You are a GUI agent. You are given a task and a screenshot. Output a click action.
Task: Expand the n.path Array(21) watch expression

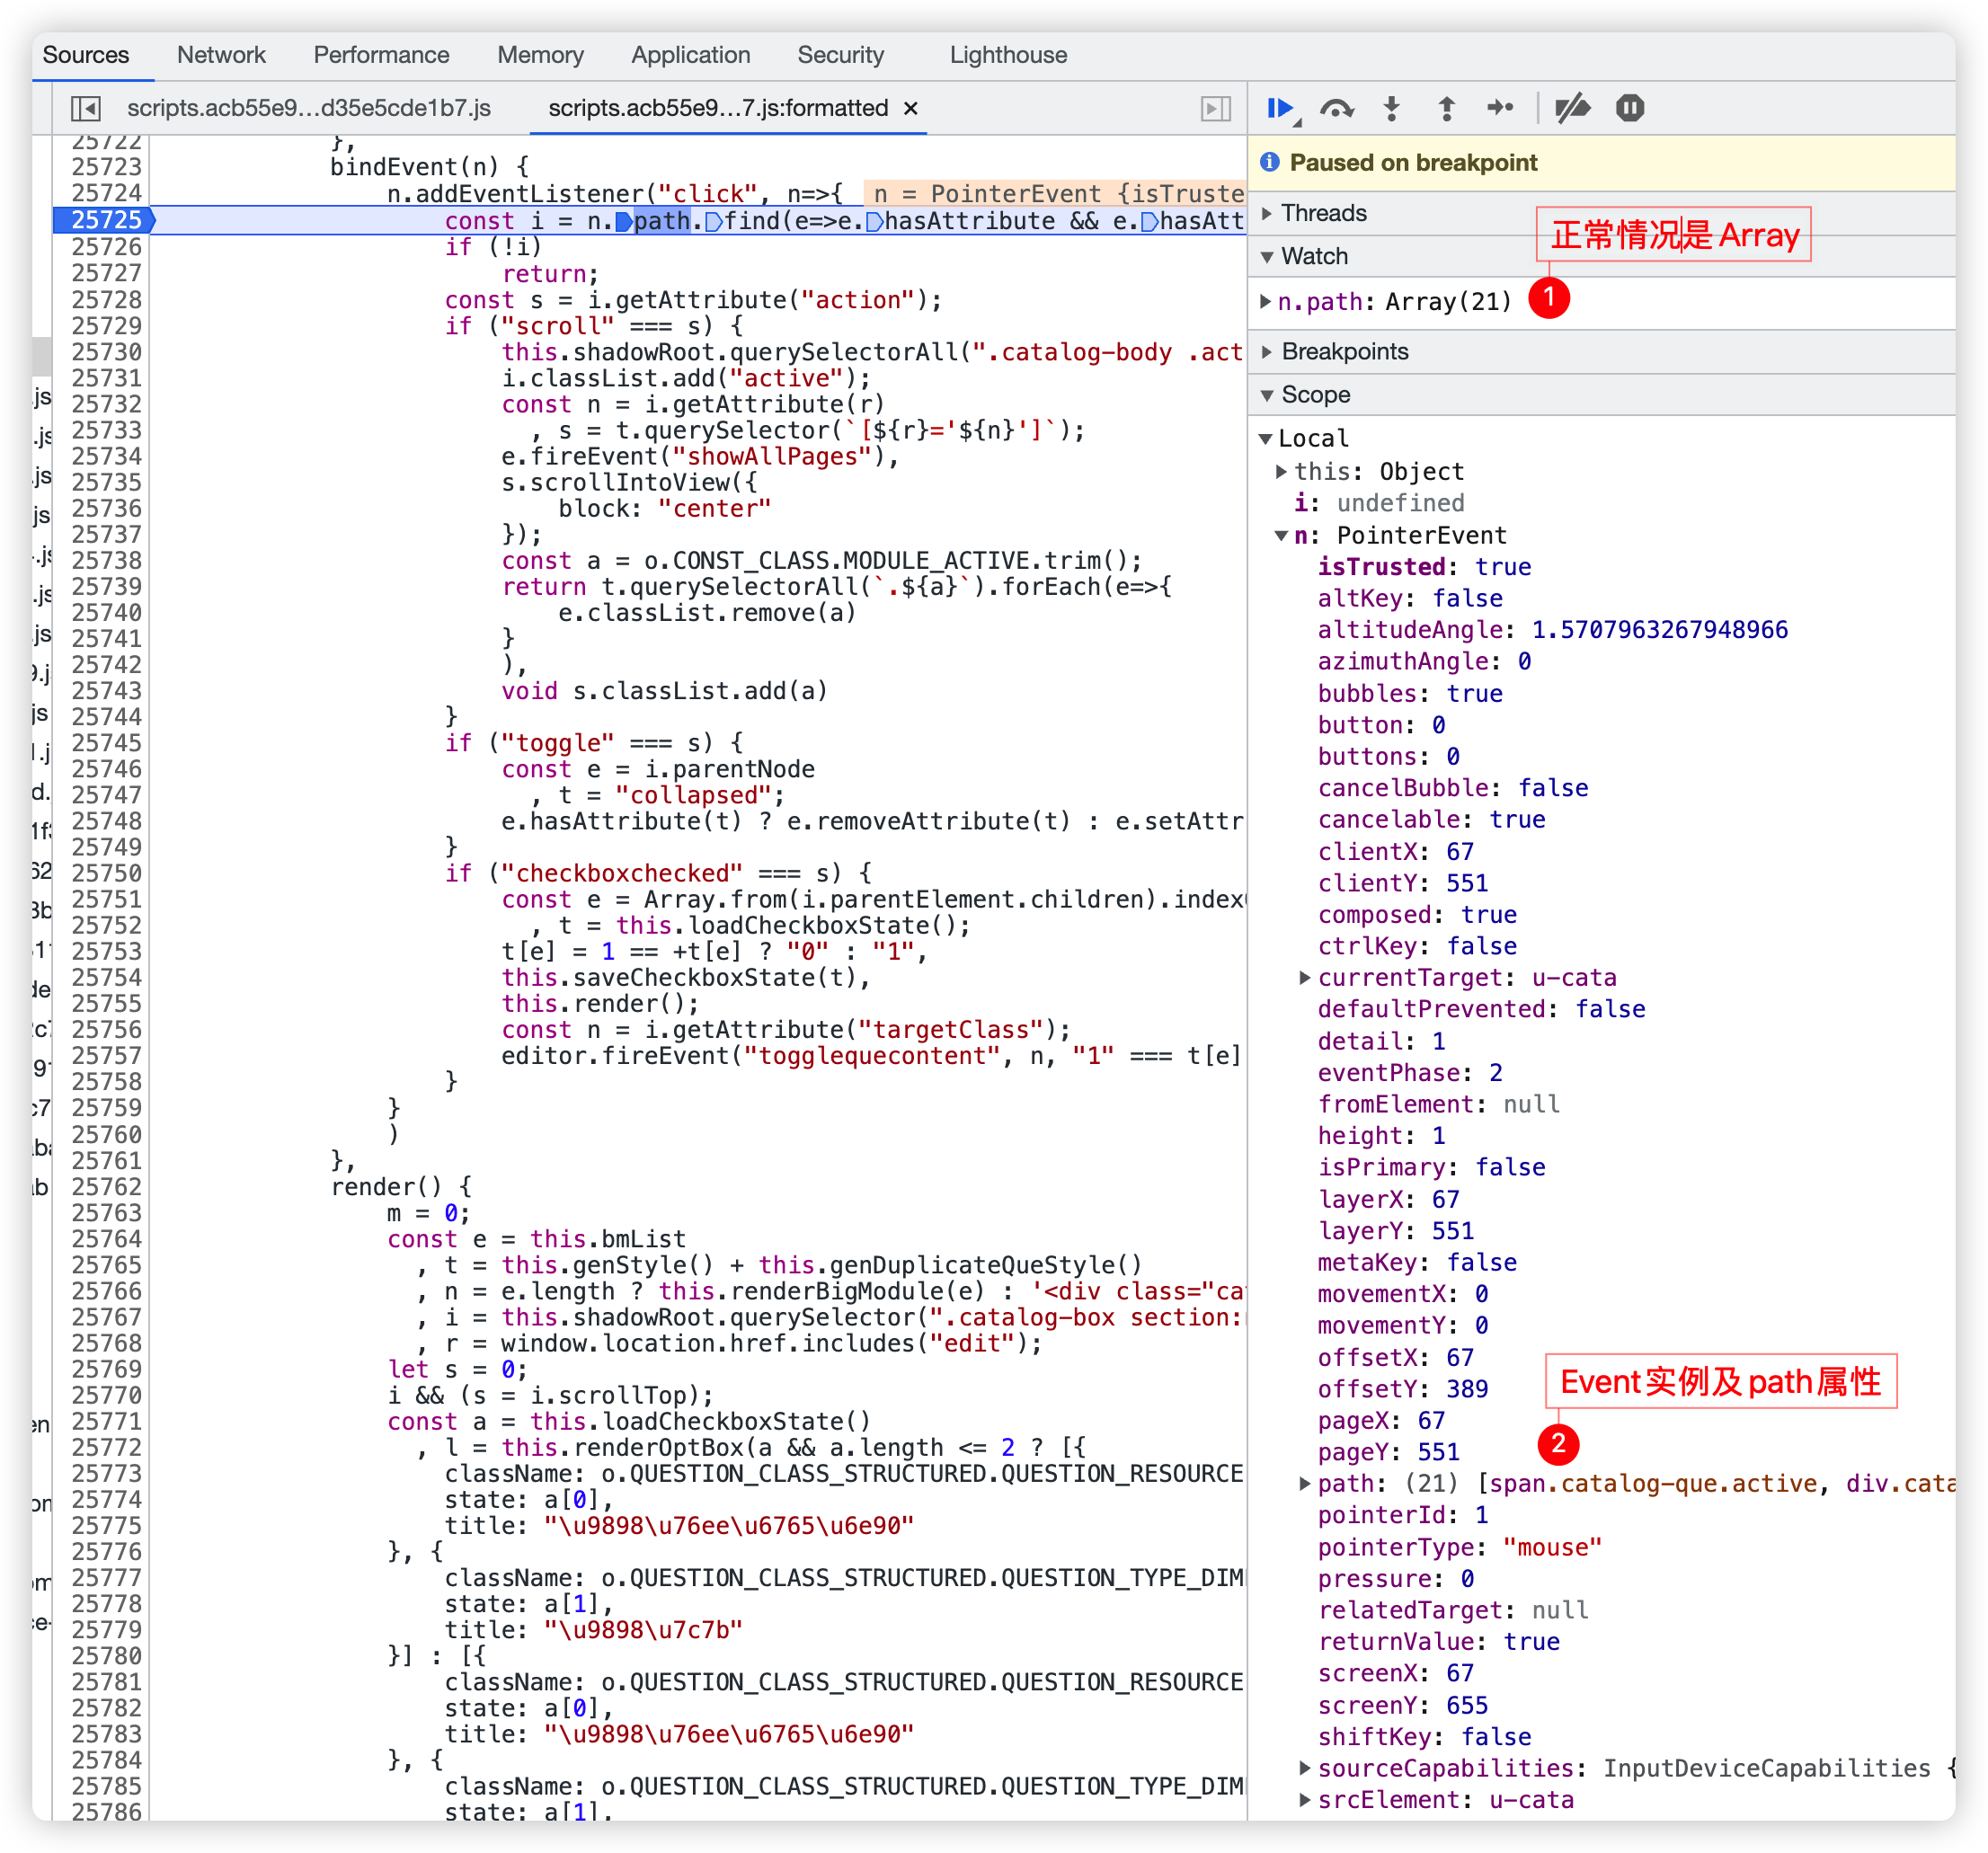click(1266, 301)
